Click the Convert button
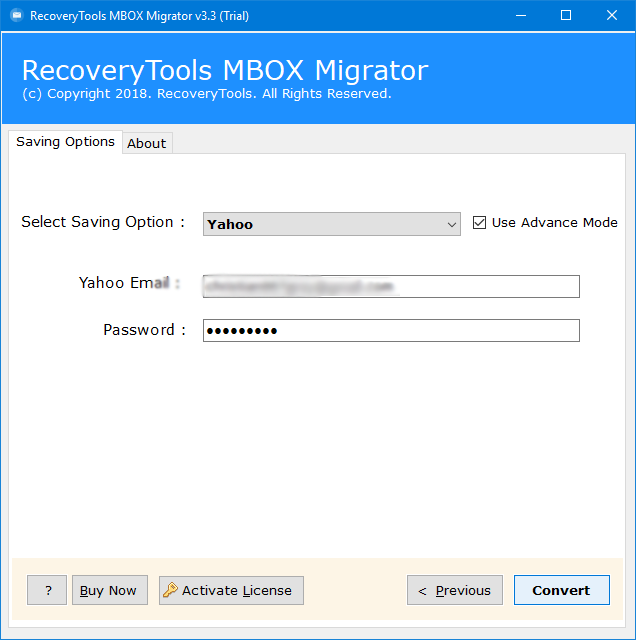This screenshot has width=636, height=640. click(562, 590)
